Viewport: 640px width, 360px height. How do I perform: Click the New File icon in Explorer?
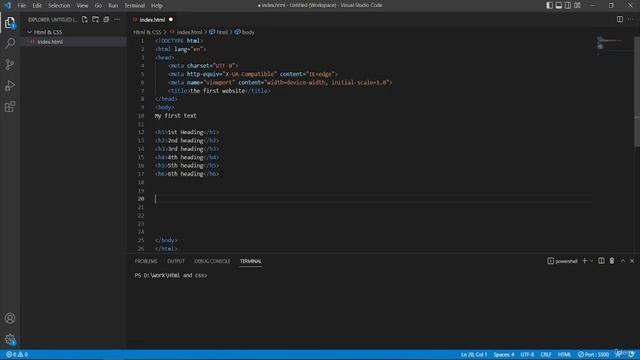pyautogui.click(x=84, y=19)
